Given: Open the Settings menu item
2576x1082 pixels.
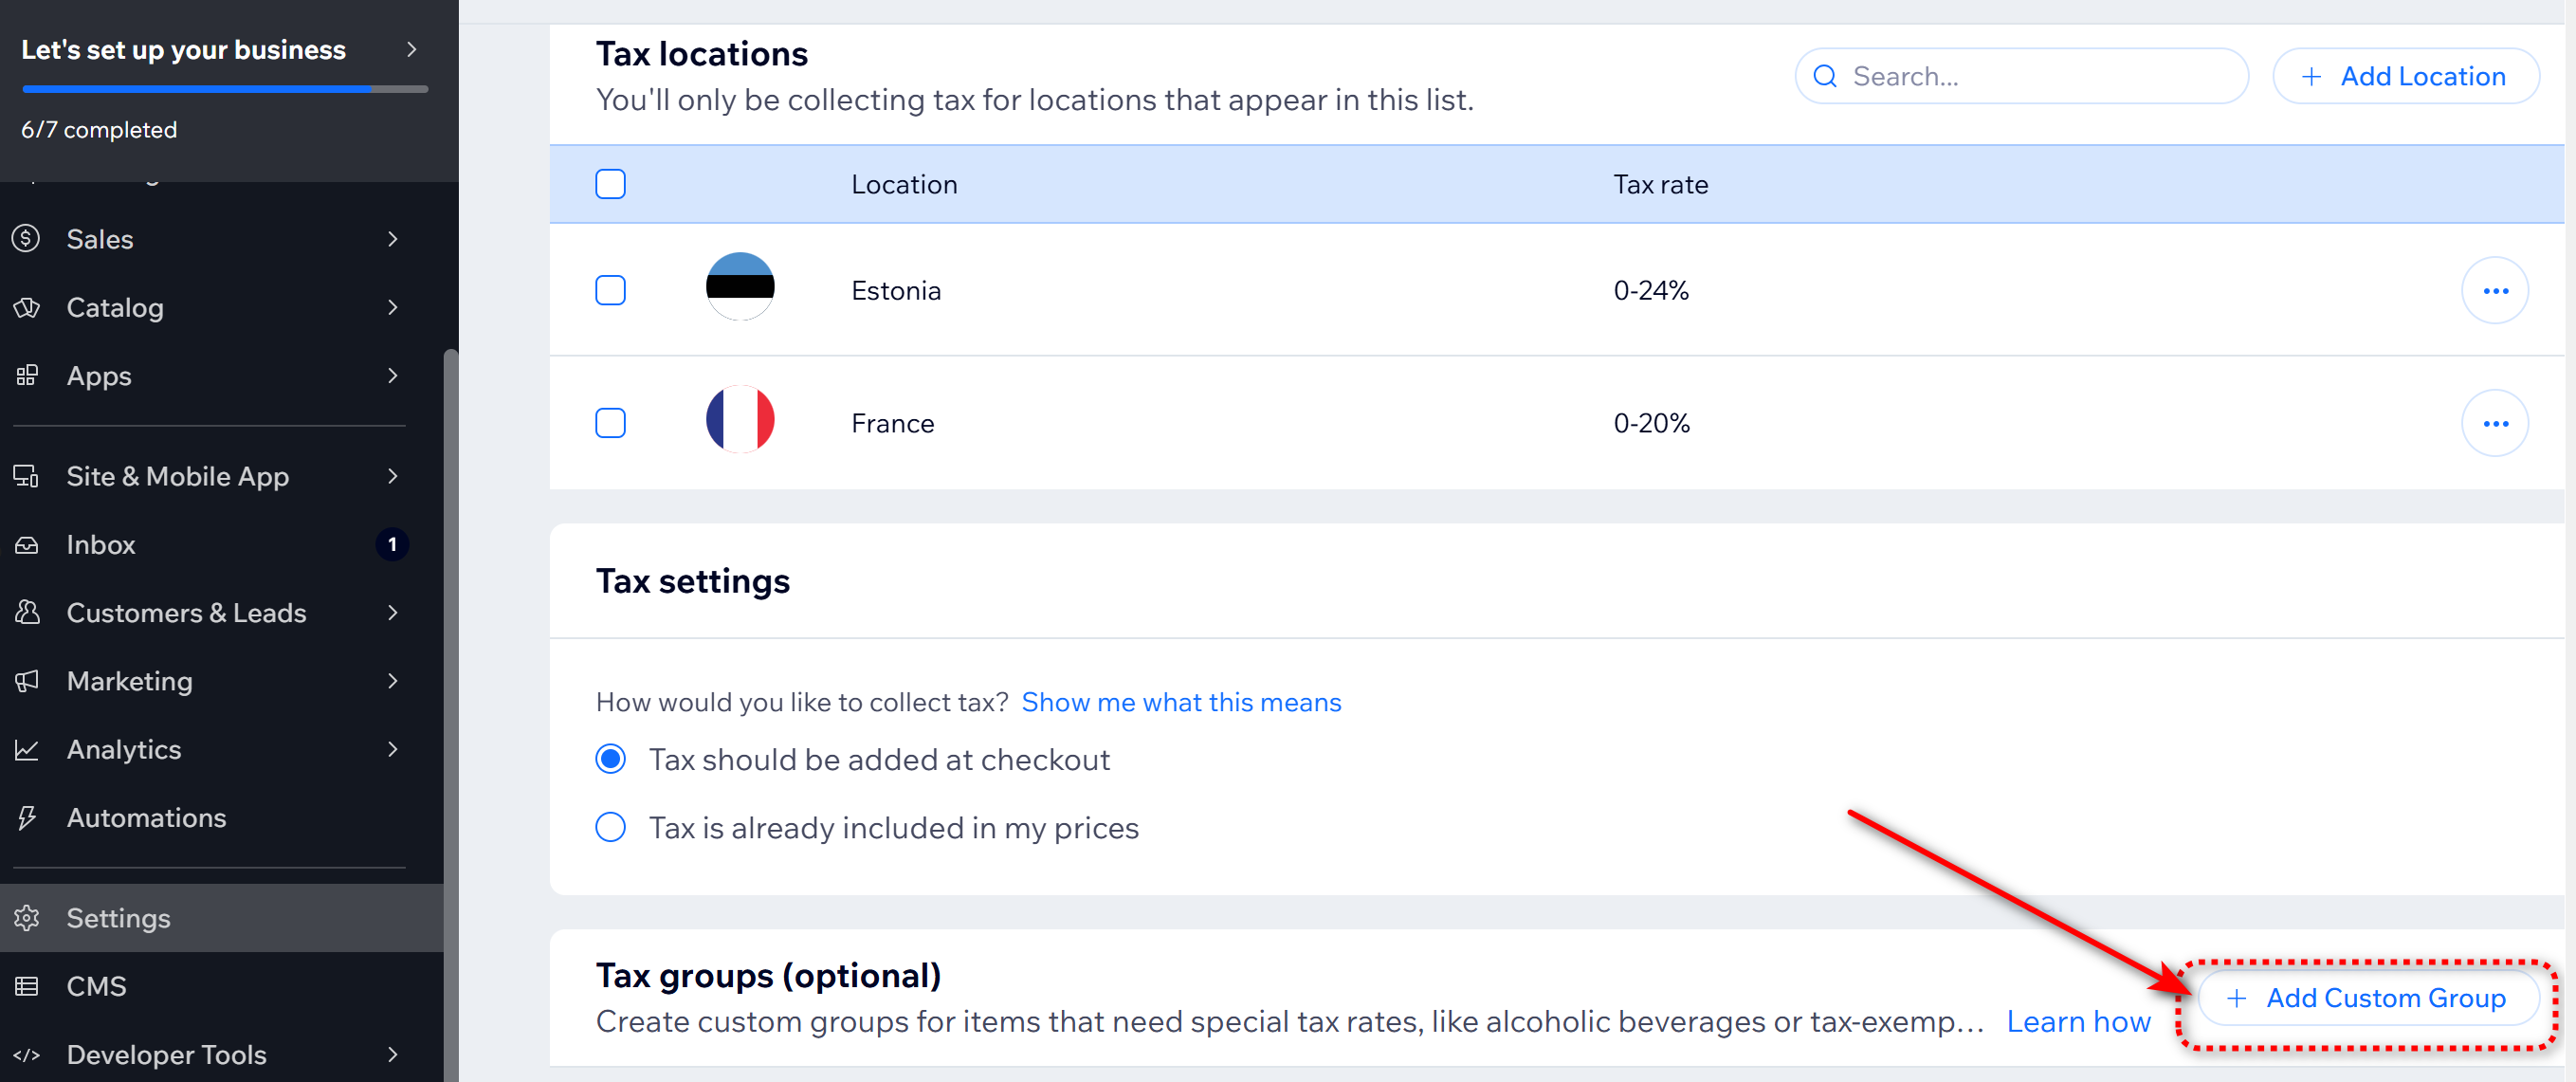Looking at the screenshot, I should (118, 918).
